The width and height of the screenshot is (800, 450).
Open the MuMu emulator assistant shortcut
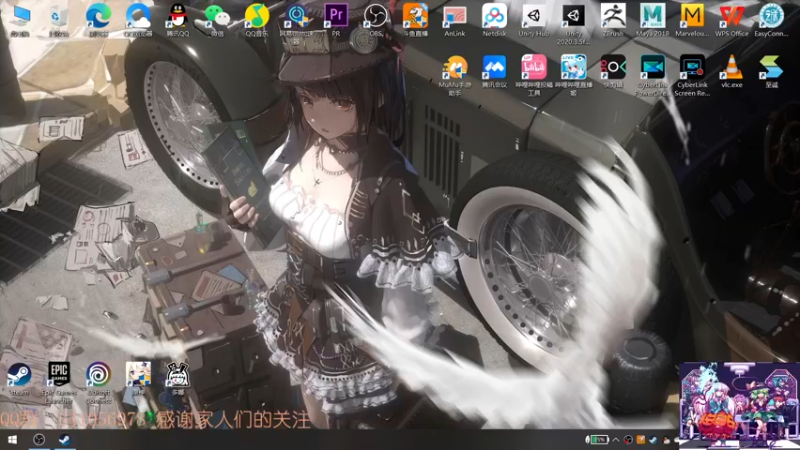click(455, 75)
